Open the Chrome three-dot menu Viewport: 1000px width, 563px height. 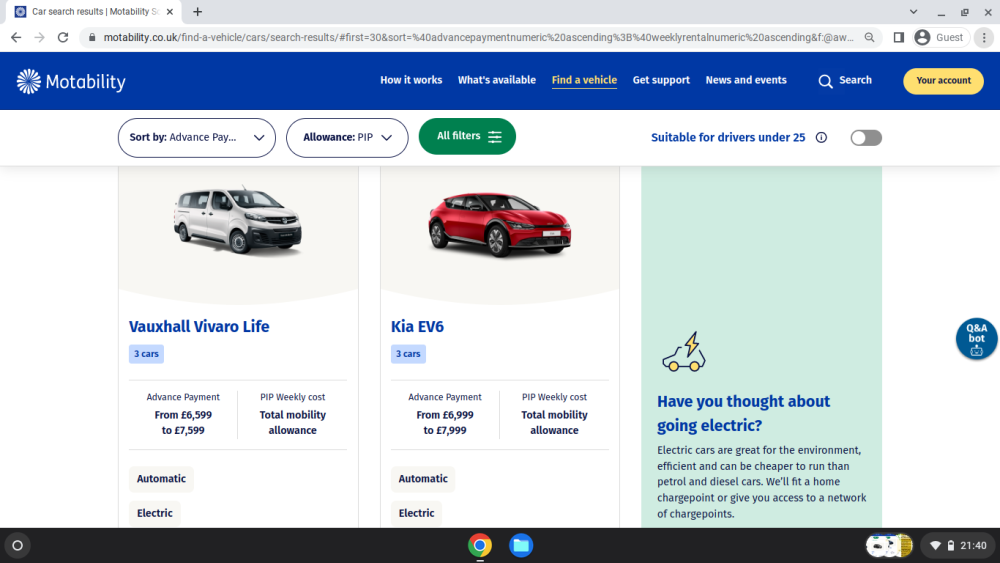click(984, 38)
